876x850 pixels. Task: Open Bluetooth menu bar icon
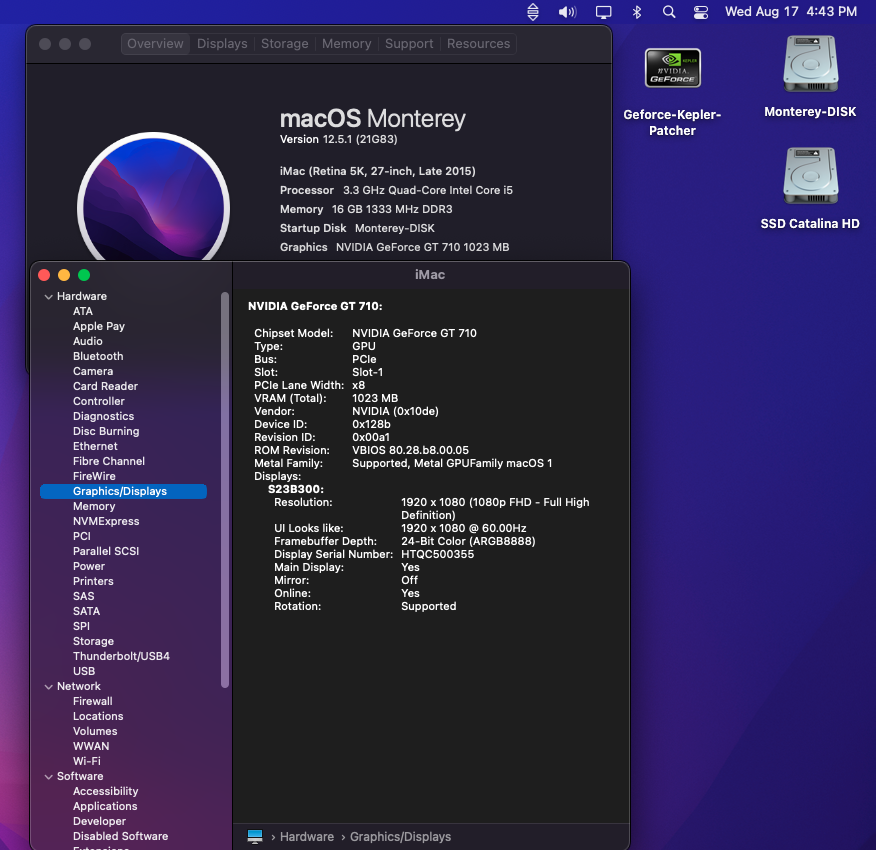coord(637,12)
